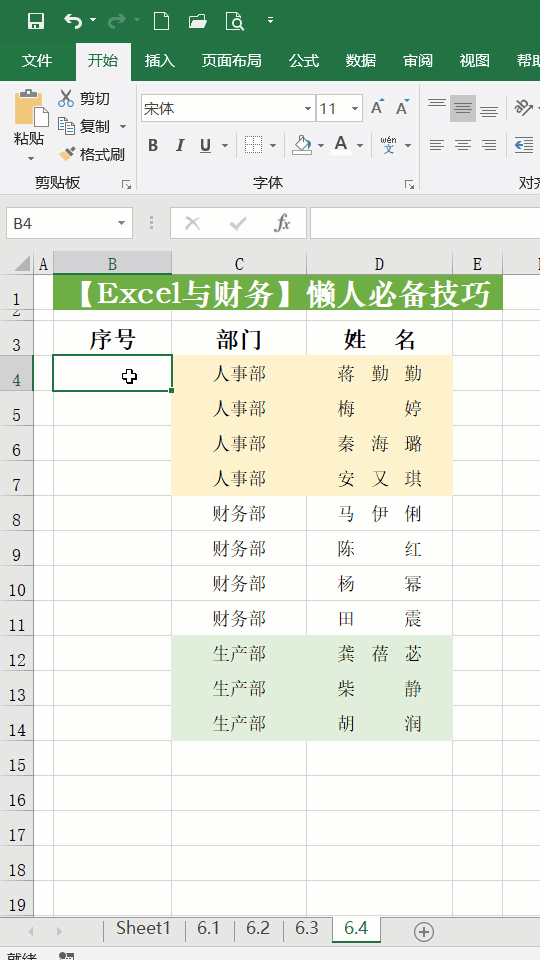This screenshot has height=960, width=540.
Task: Apply cell borders icon
Action: (253, 145)
